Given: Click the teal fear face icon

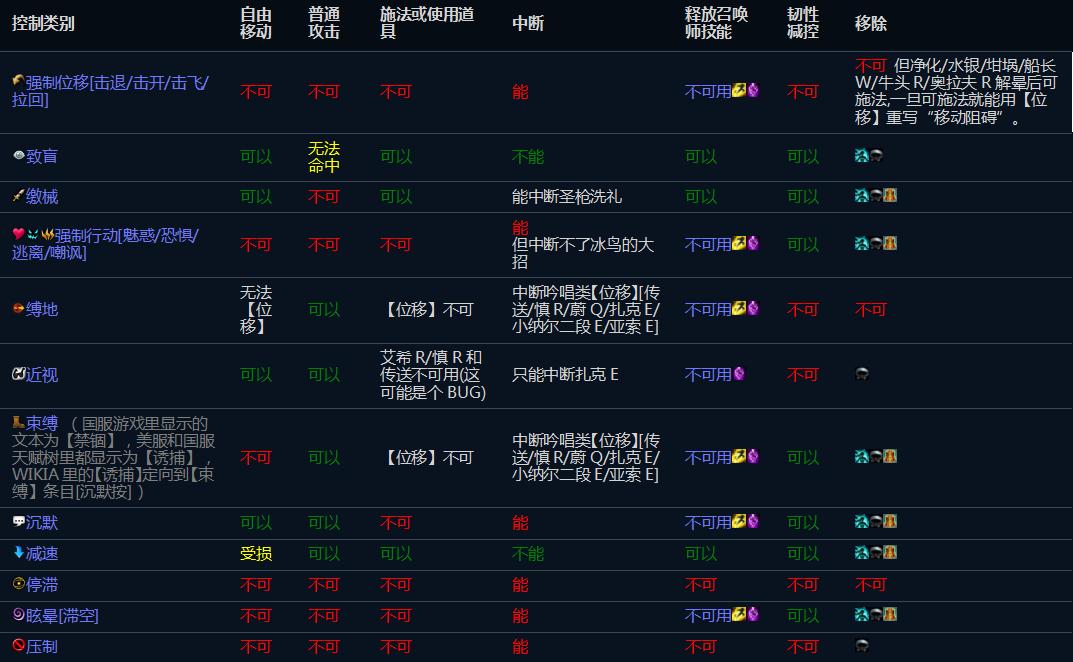Looking at the screenshot, I should (33, 234).
